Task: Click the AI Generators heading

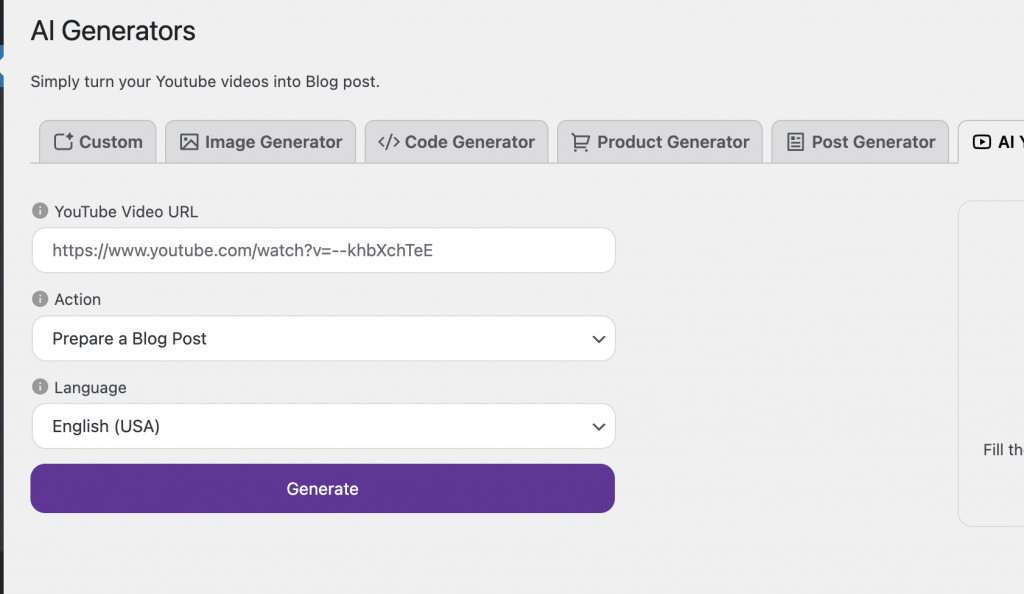Action: tap(113, 31)
